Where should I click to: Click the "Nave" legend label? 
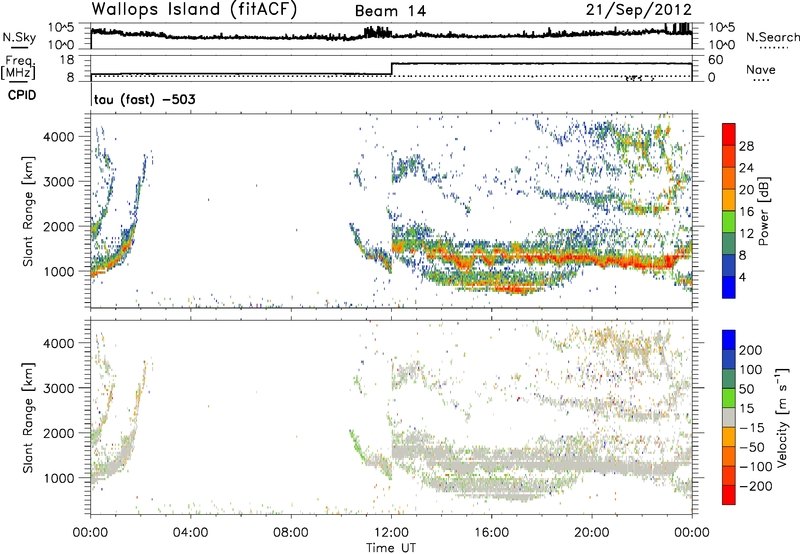tap(761, 70)
